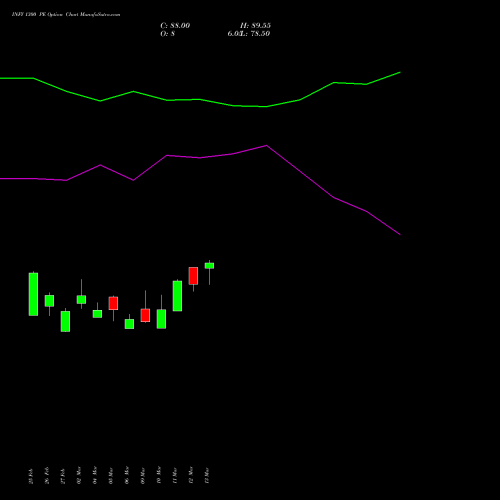500x500 pixels.
Task: Select the latest green candle for 13 Mar
Action: tap(209, 266)
